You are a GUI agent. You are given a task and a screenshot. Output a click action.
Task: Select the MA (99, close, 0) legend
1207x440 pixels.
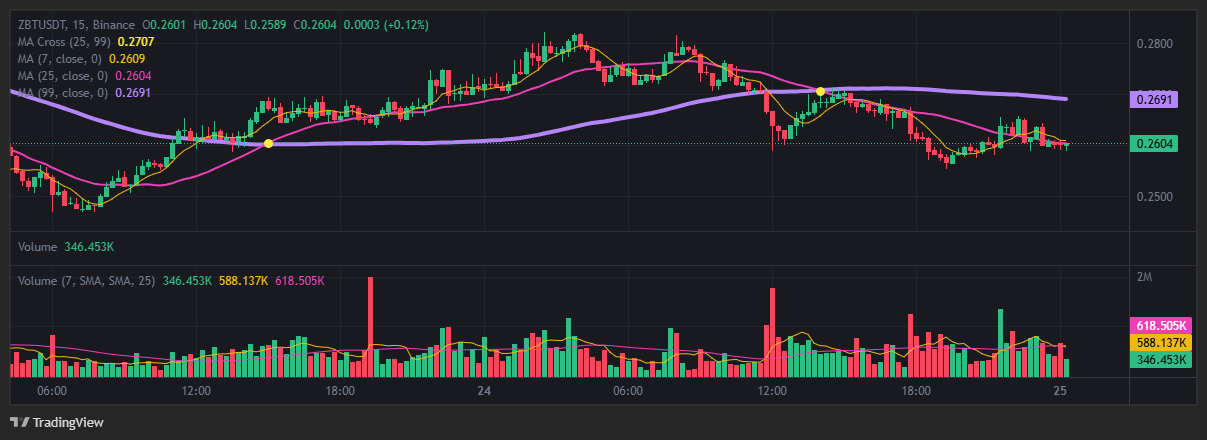(64, 93)
